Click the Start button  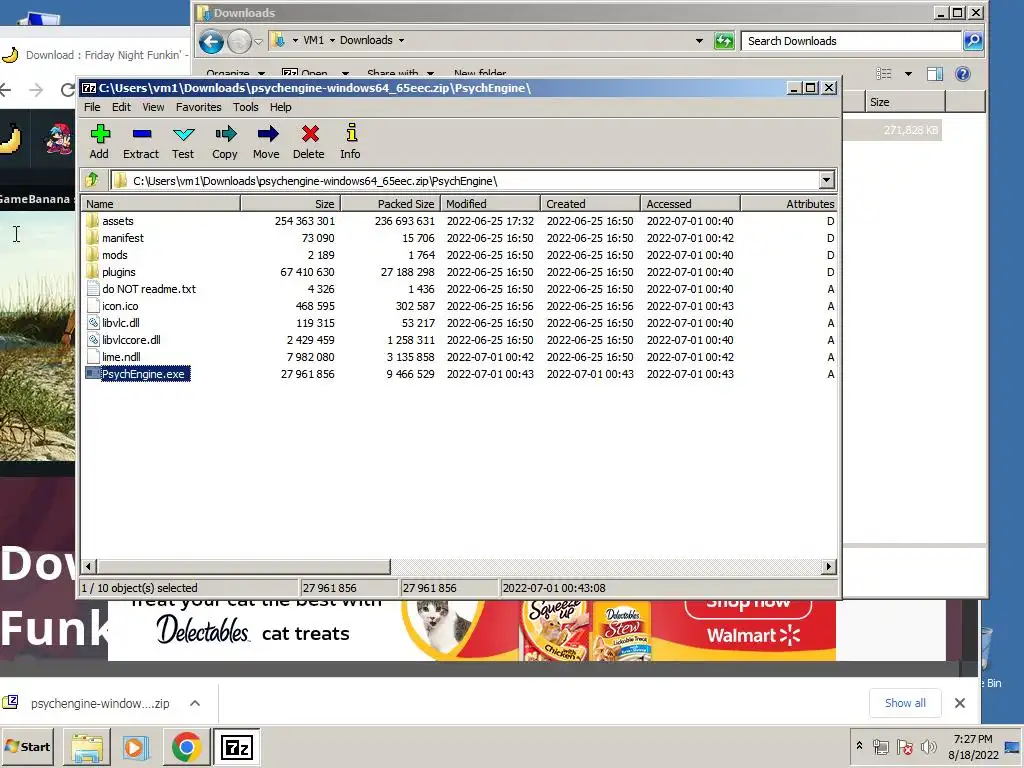27,747
